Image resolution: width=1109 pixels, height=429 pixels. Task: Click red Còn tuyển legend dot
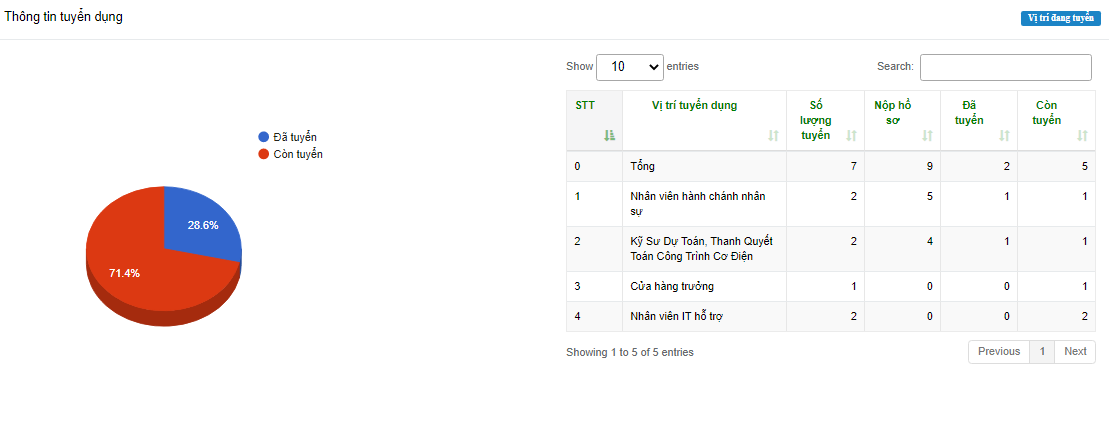pos(264,154)
